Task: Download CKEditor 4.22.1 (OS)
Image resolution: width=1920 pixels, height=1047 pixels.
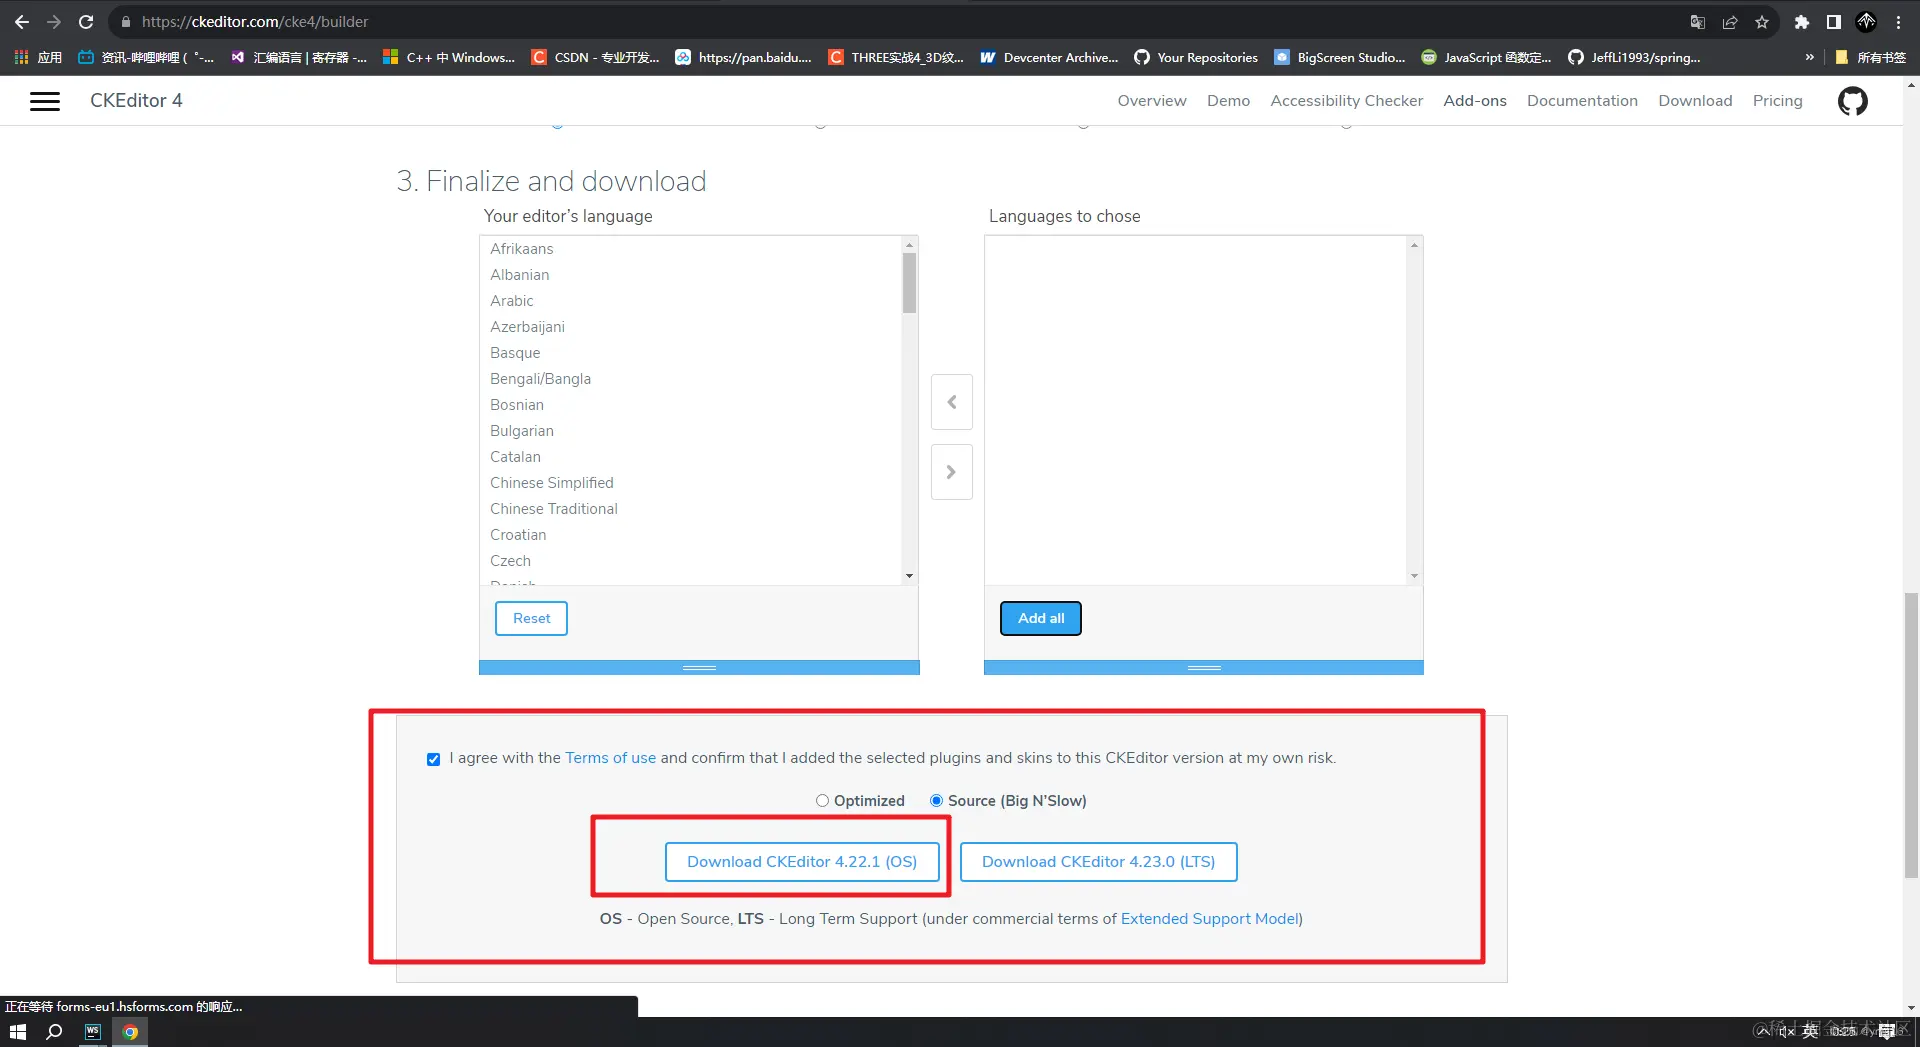Action: (x=802, y=862)
